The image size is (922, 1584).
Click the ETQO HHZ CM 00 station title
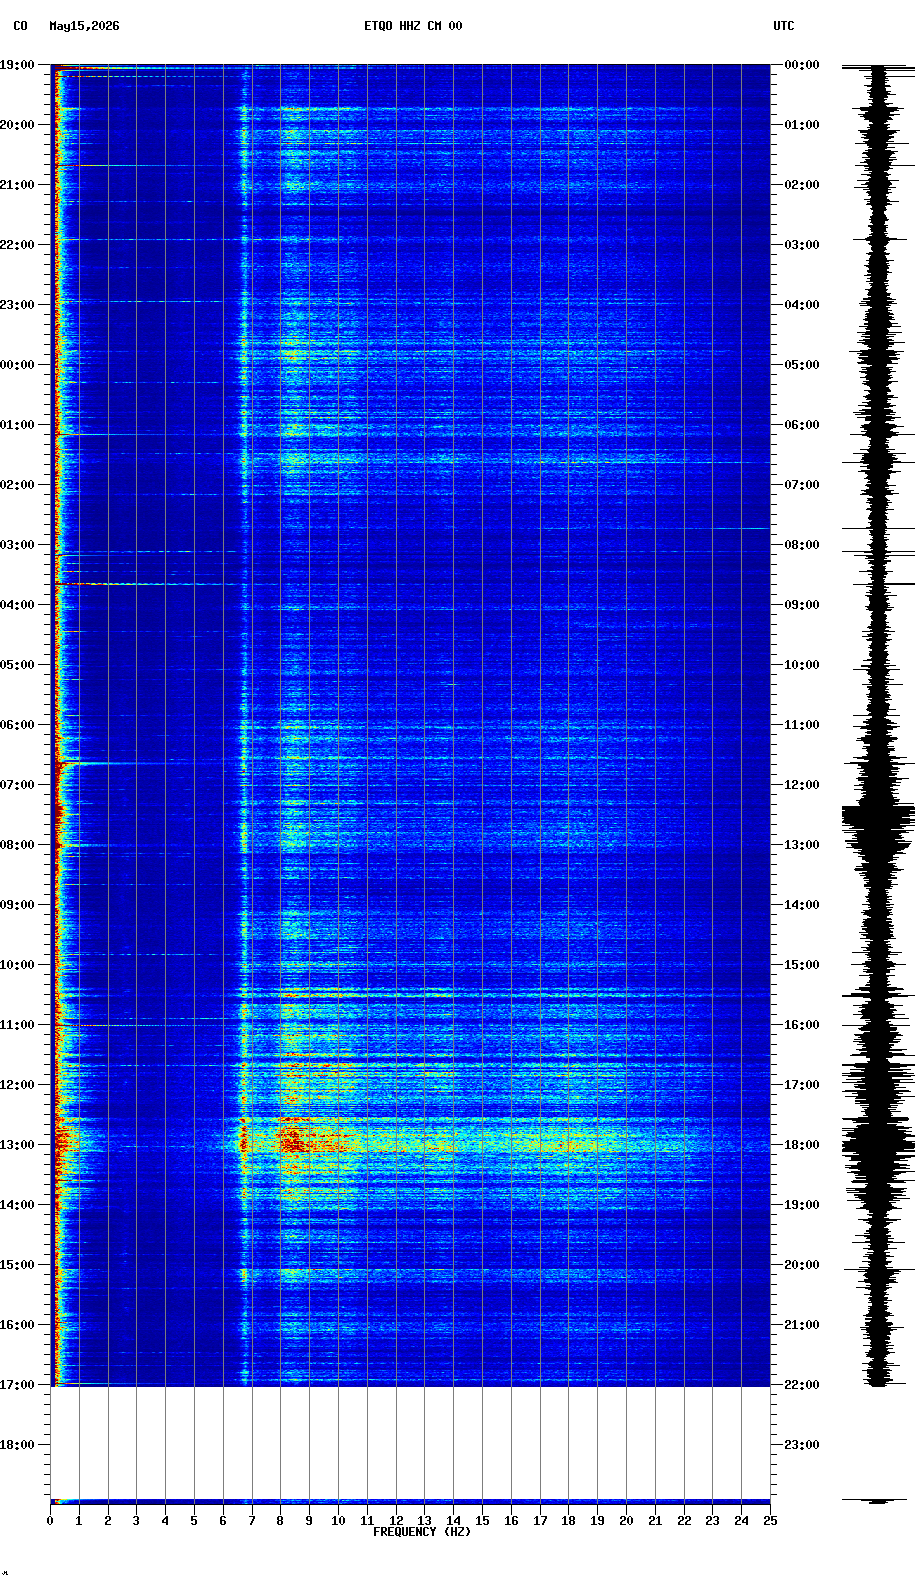coord(413,26)
